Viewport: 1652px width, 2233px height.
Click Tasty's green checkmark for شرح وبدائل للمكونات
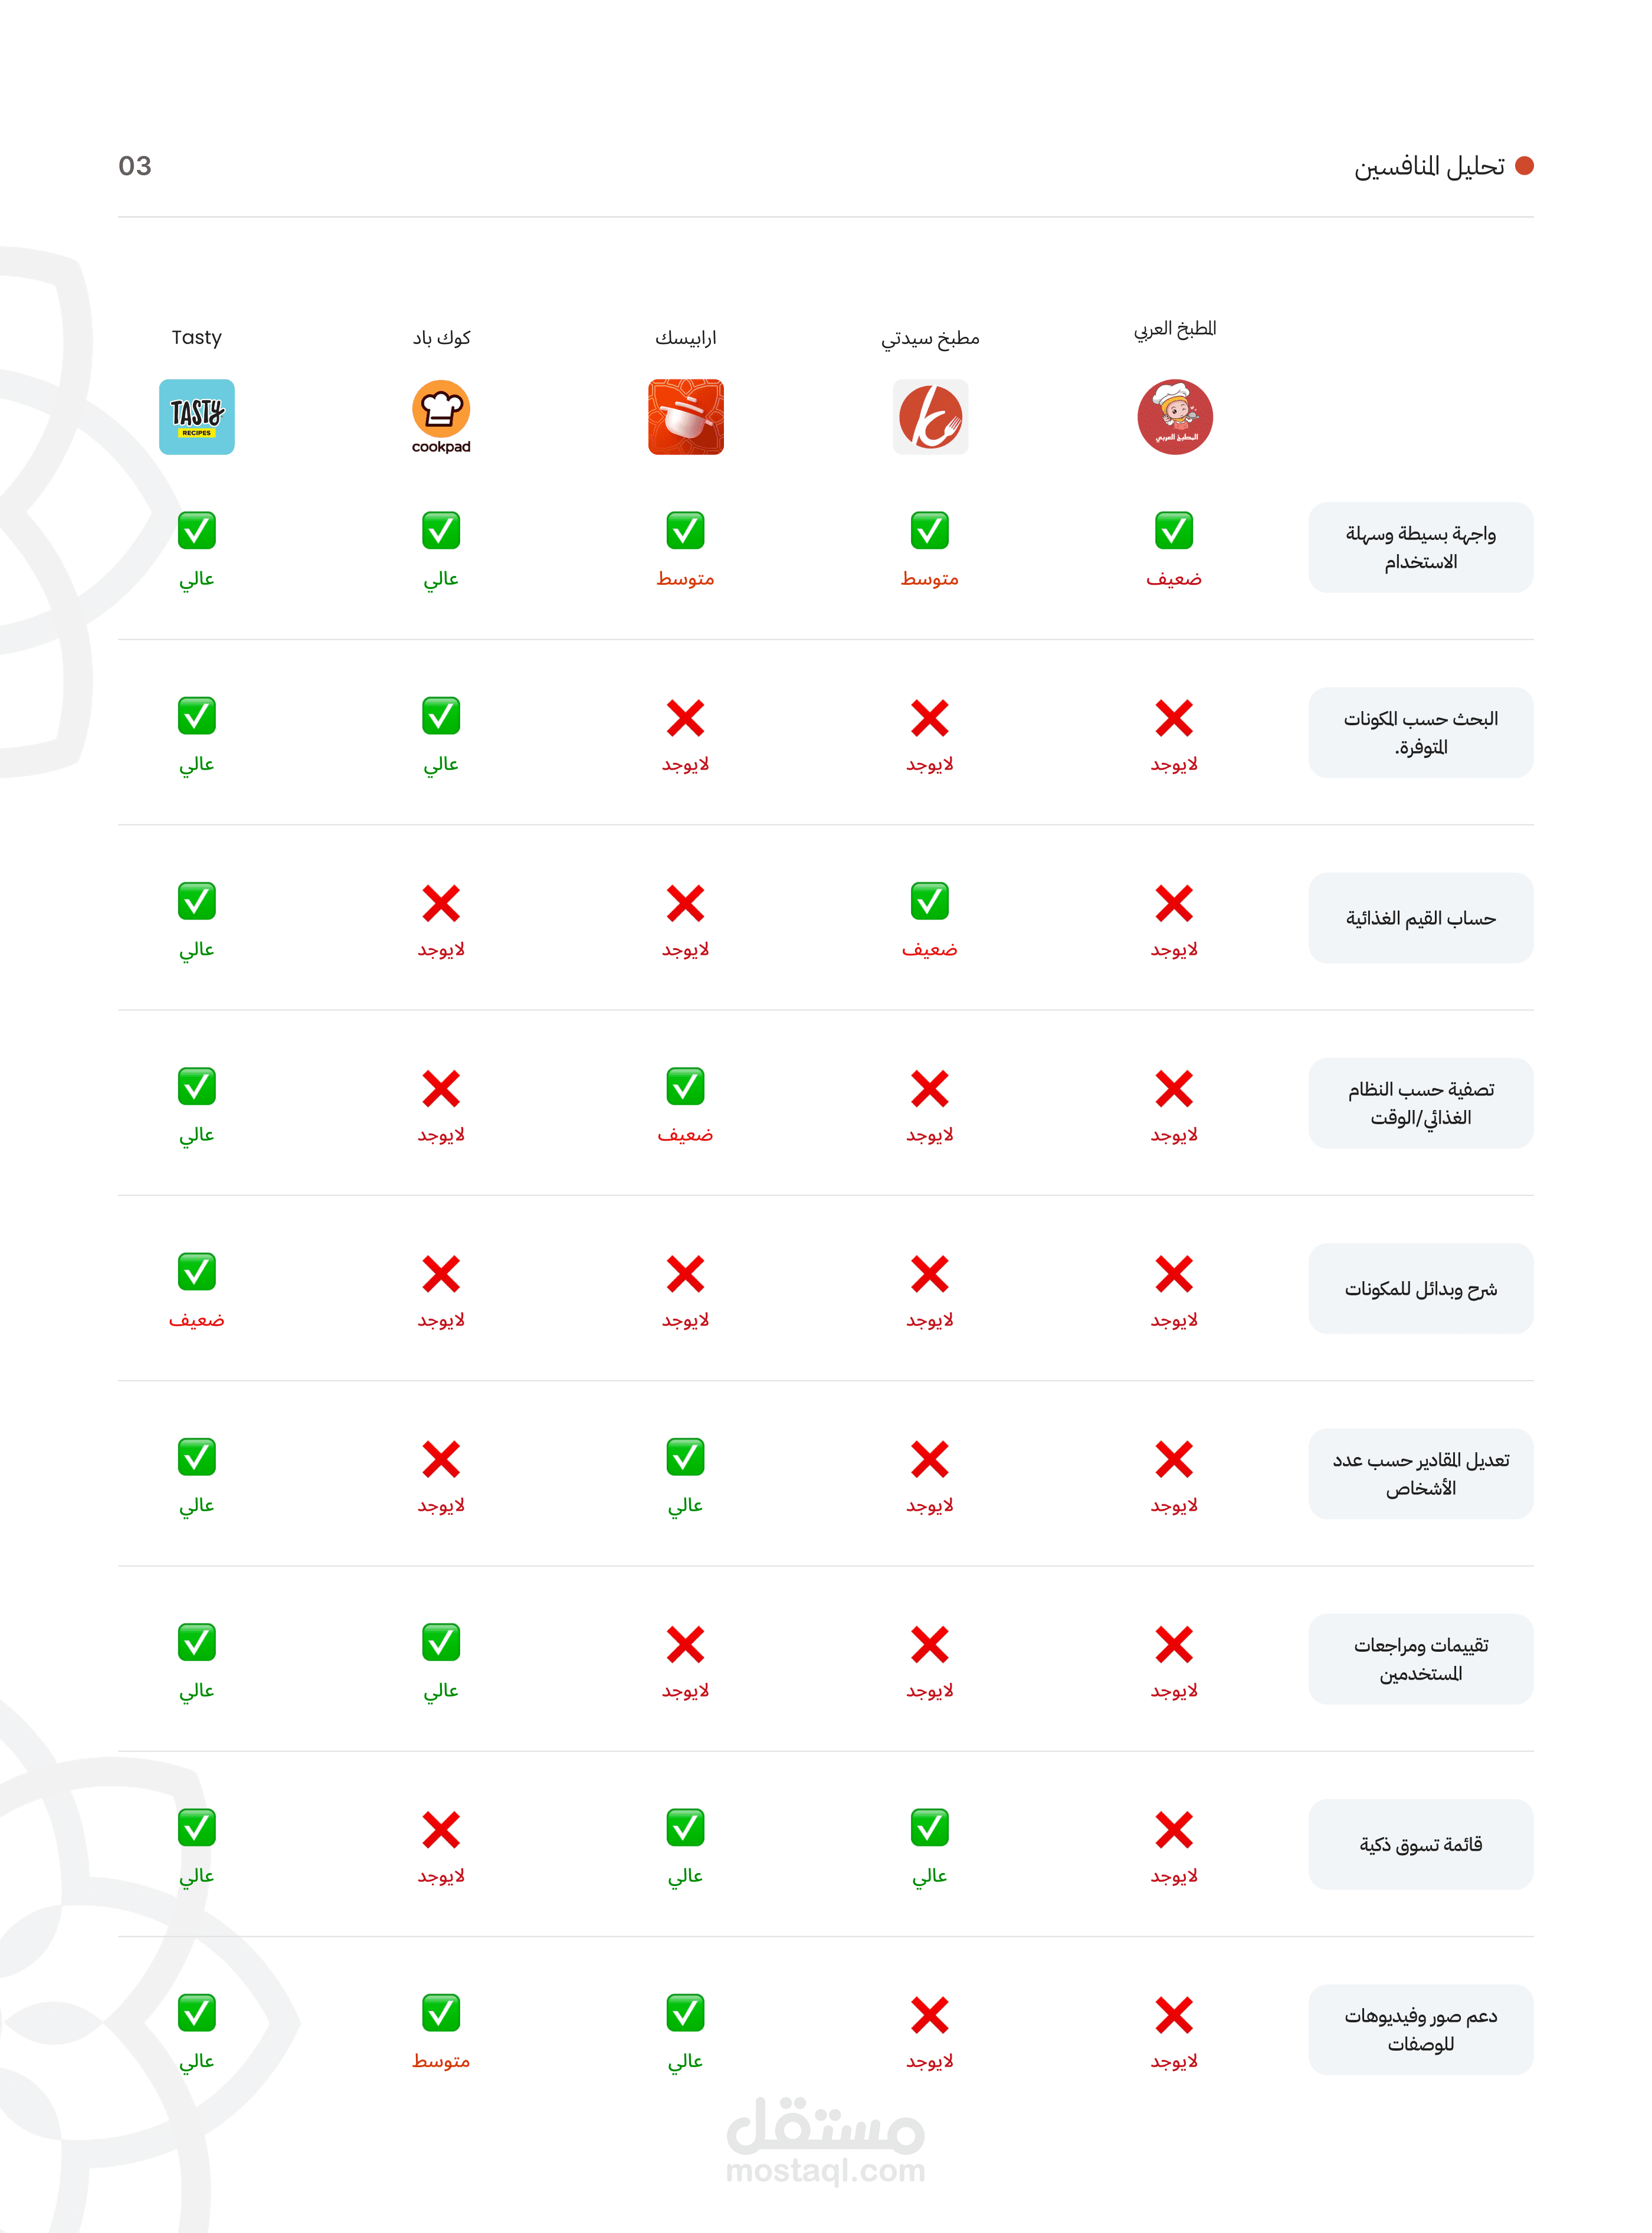[197, 1272]
